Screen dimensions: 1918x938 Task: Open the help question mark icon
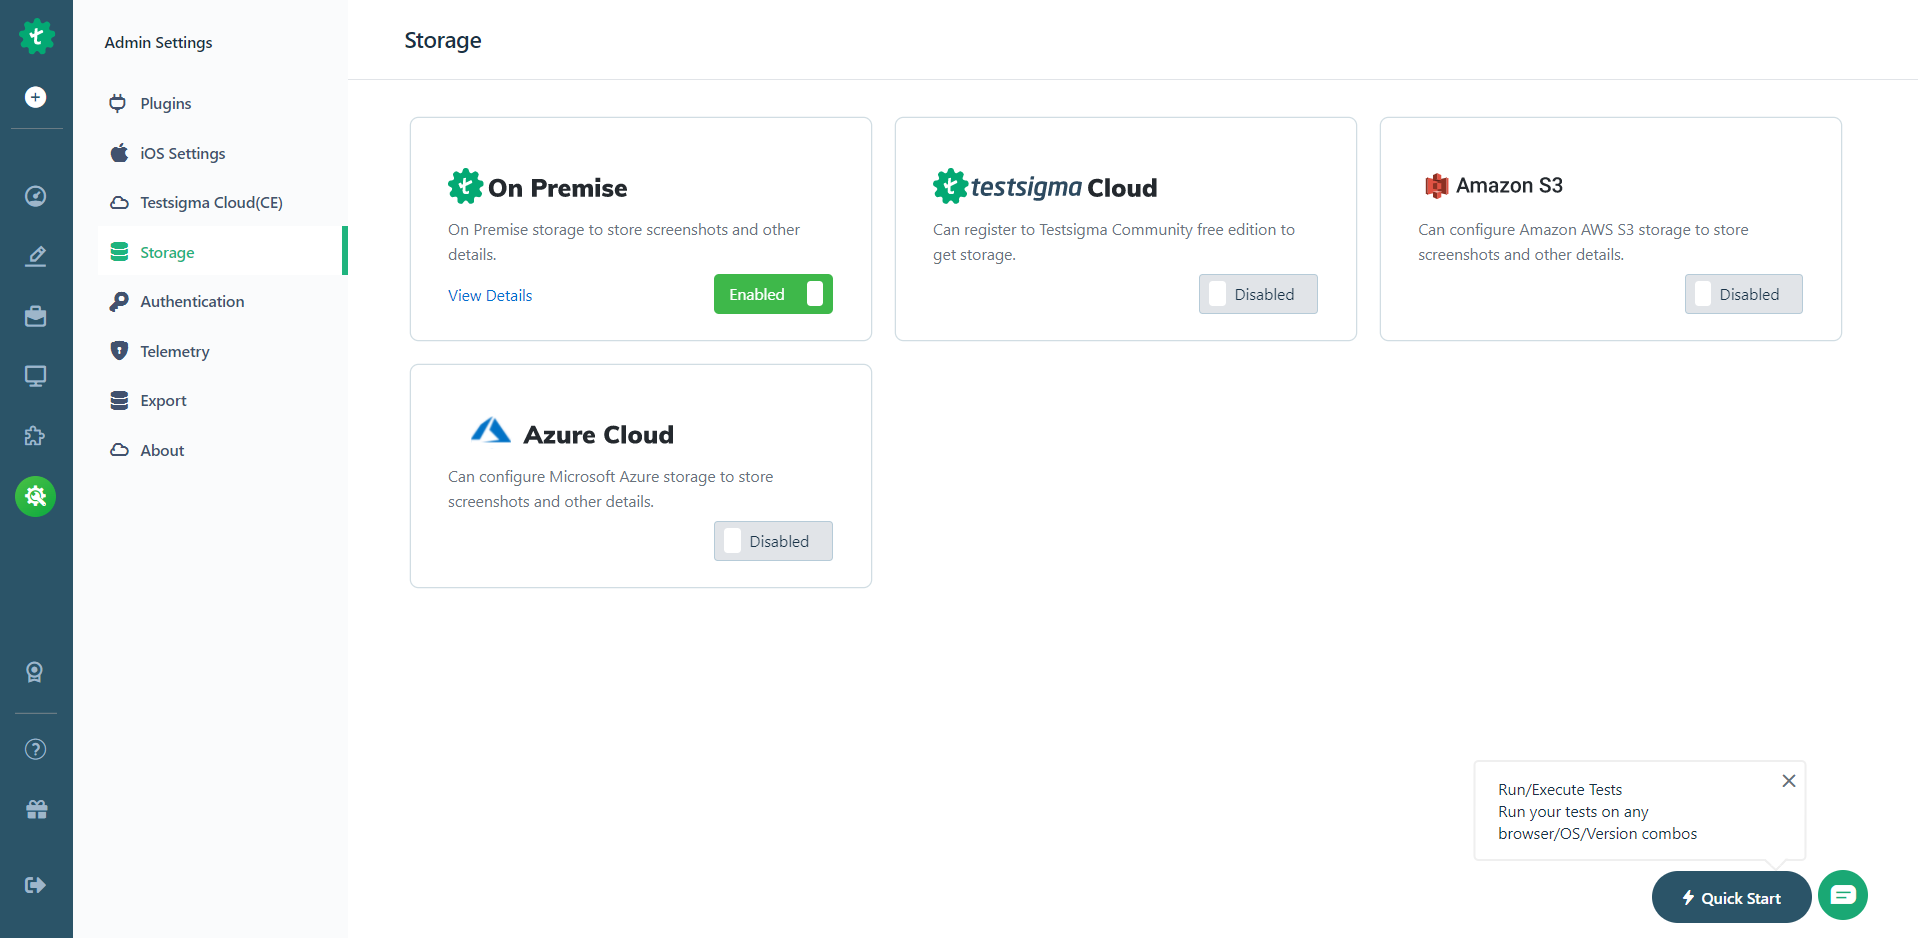[36, 749]
